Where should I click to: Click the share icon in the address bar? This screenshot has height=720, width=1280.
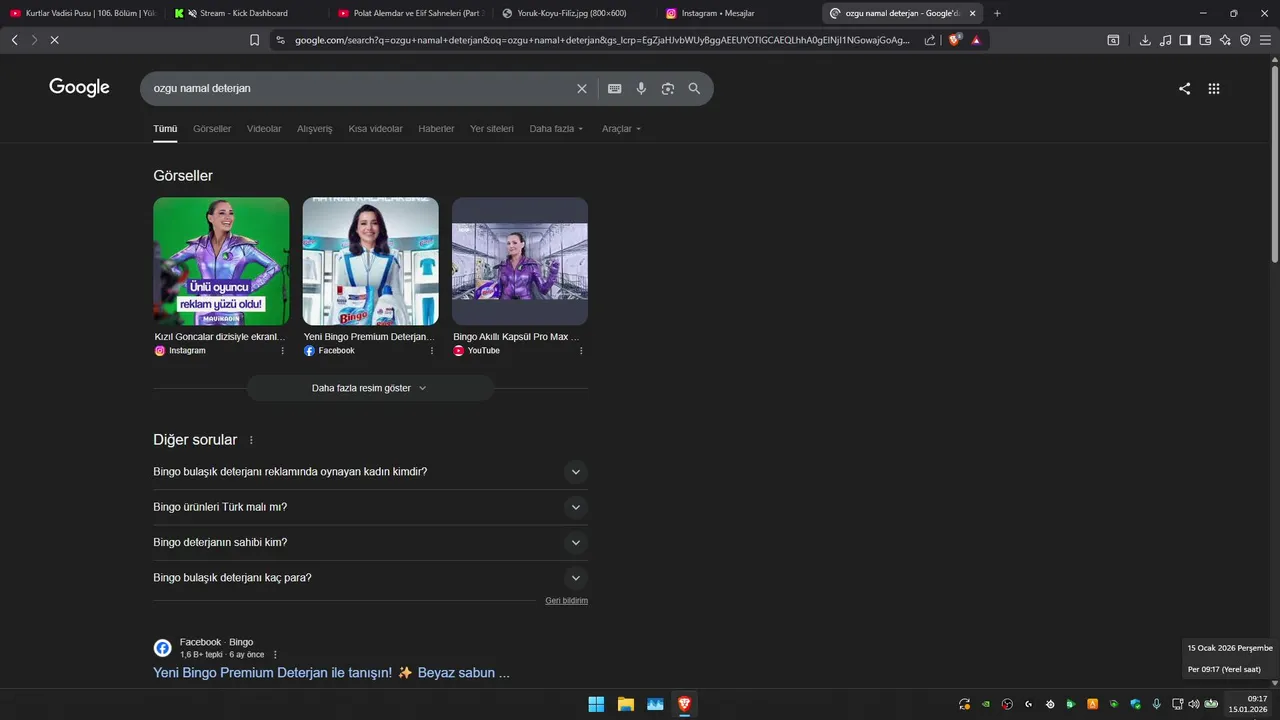(930, 40)
